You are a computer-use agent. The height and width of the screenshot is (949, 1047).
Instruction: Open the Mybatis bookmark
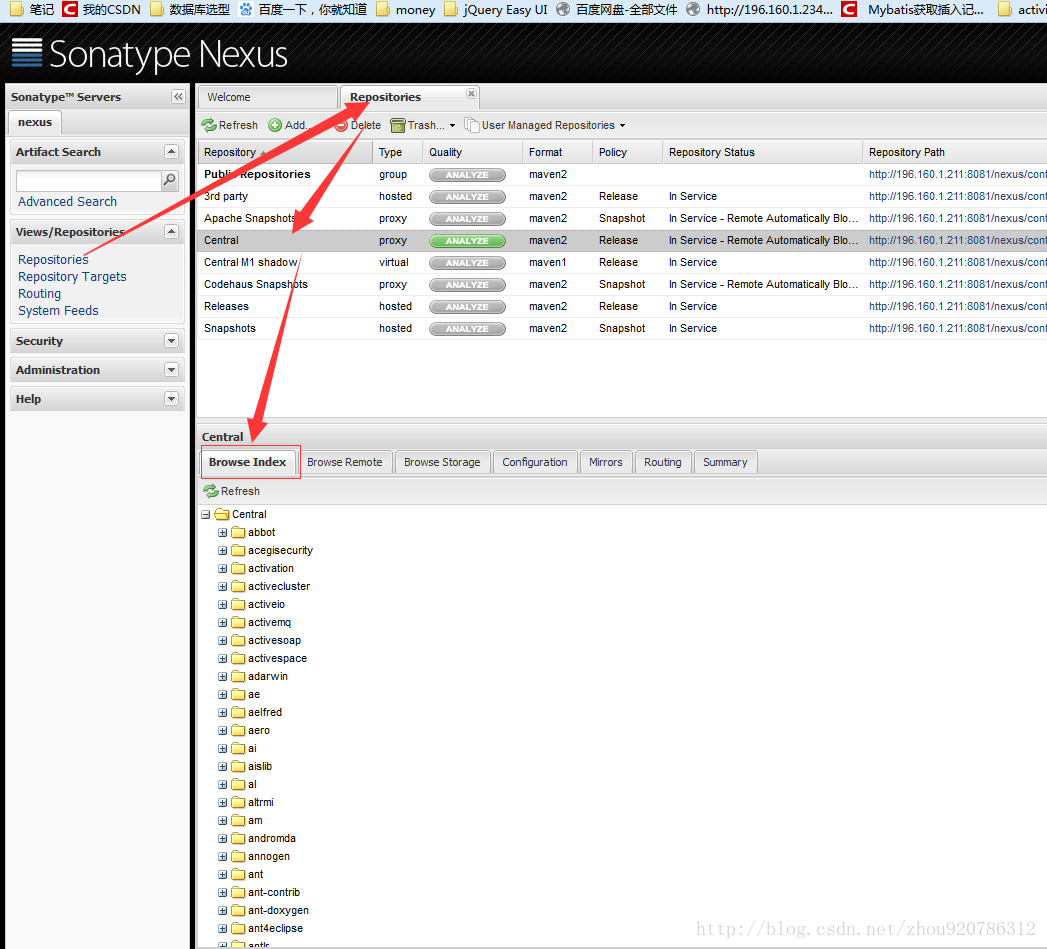coord(913,9)
